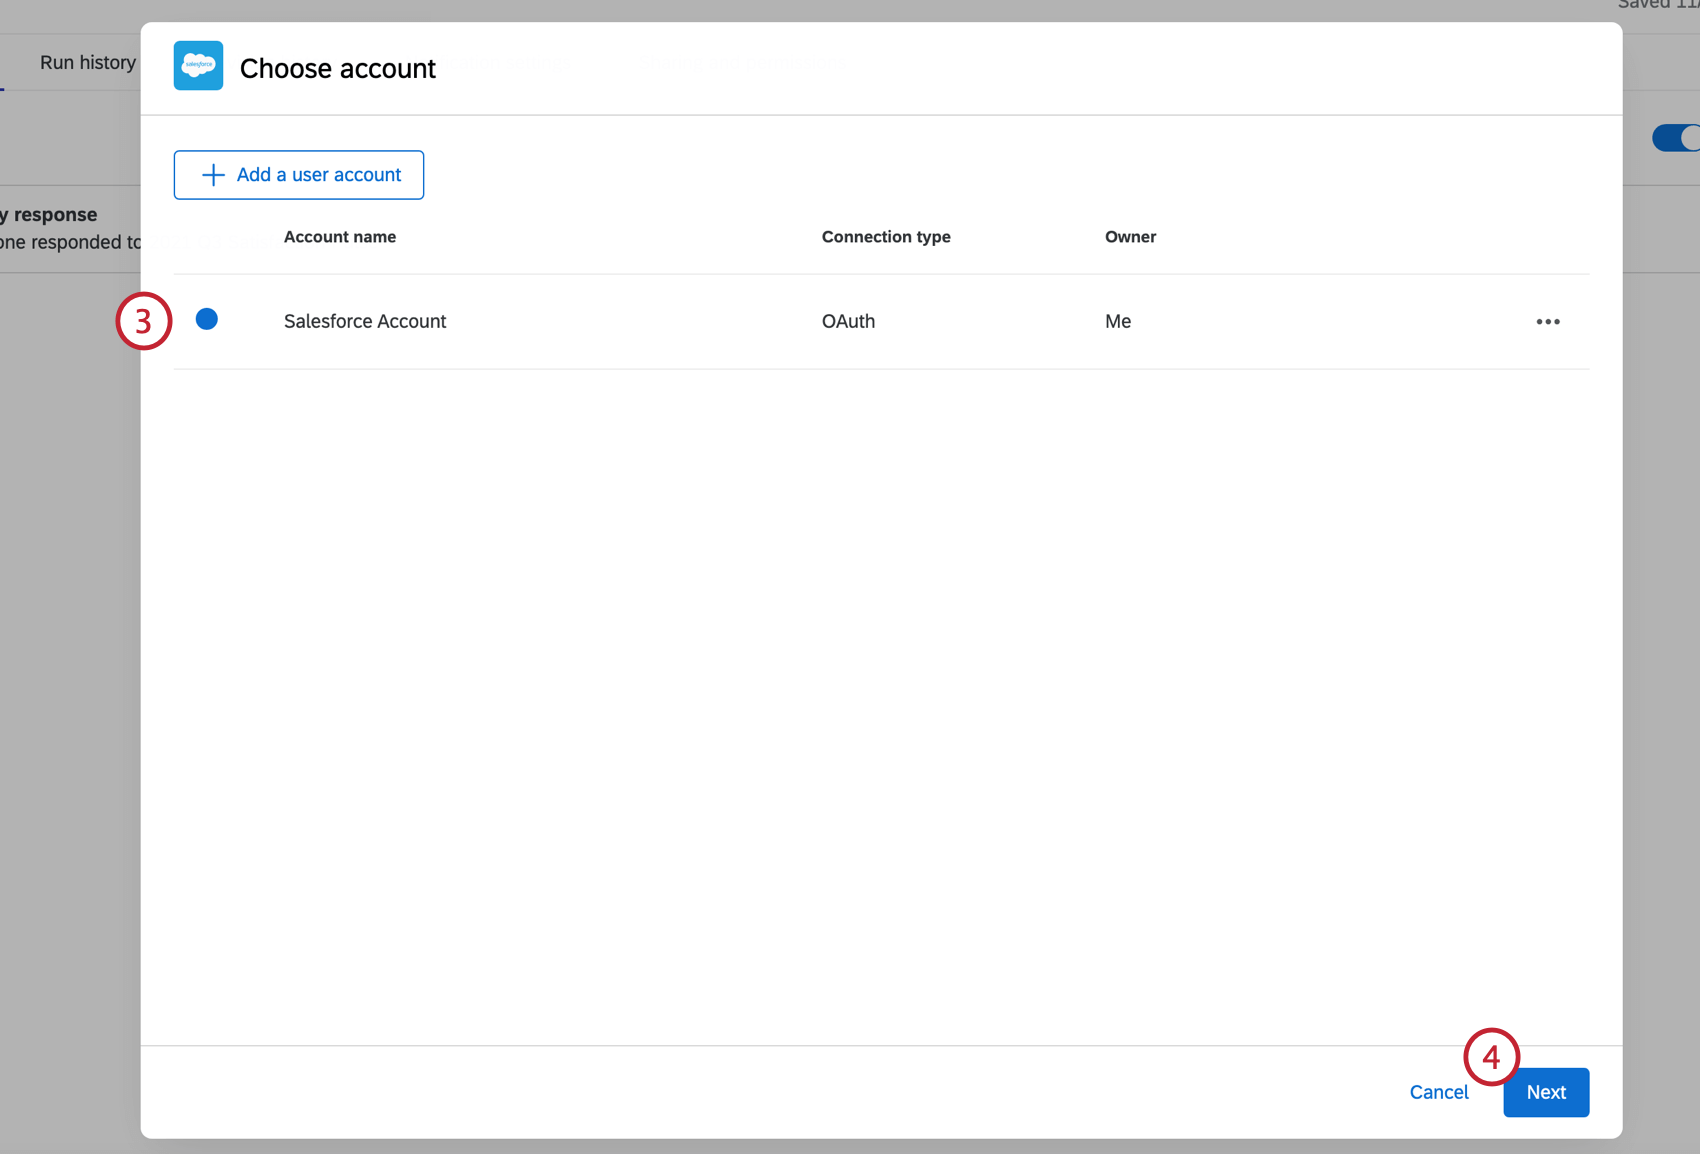
Task: Click the Choose account dialog title
Action: 337,67
